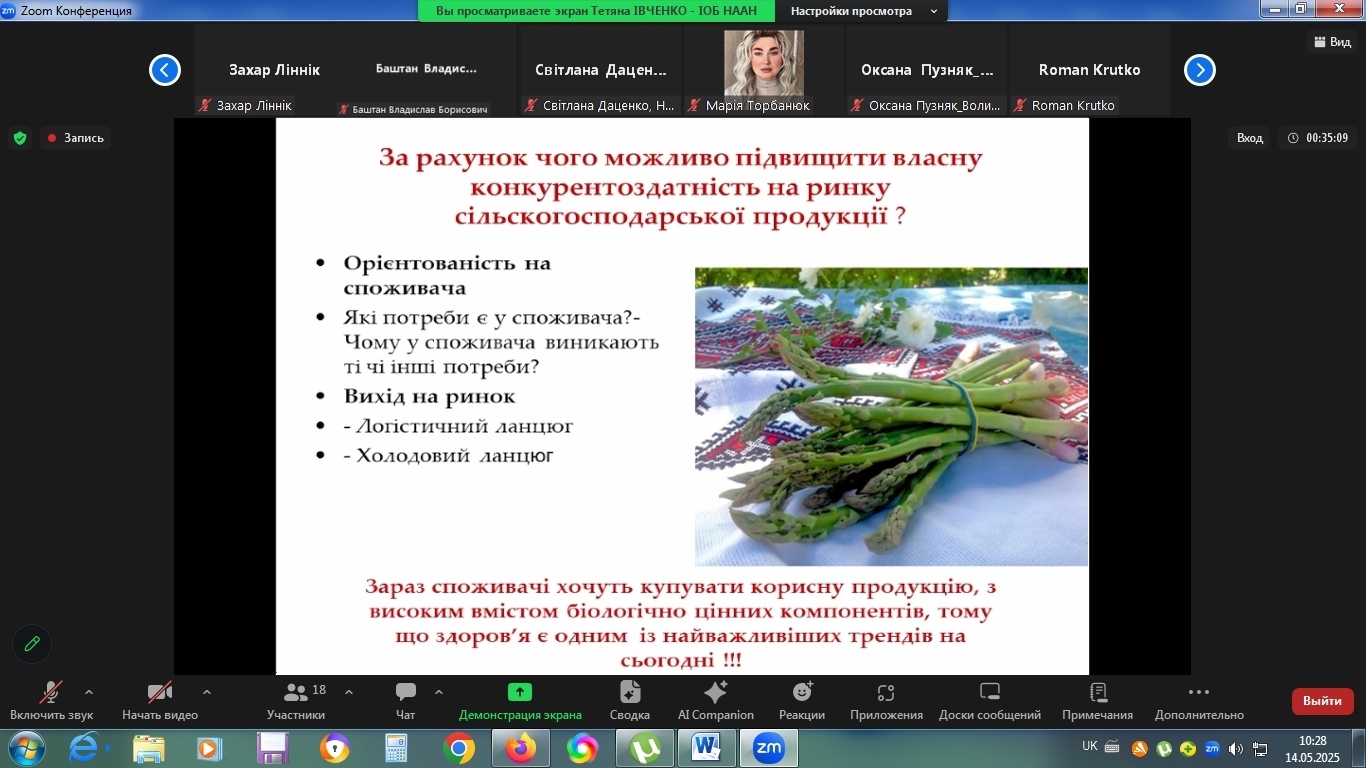Open the Чат panel

click(405, 701)
